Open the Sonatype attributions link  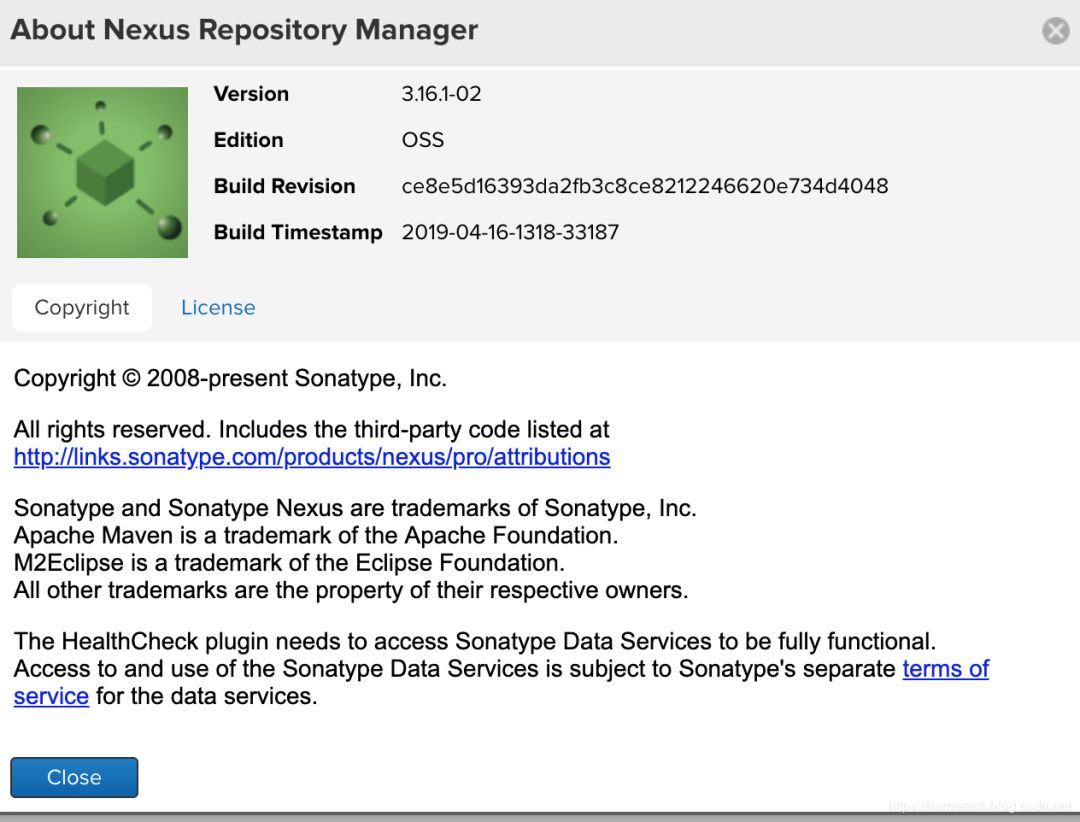[312, 457]
